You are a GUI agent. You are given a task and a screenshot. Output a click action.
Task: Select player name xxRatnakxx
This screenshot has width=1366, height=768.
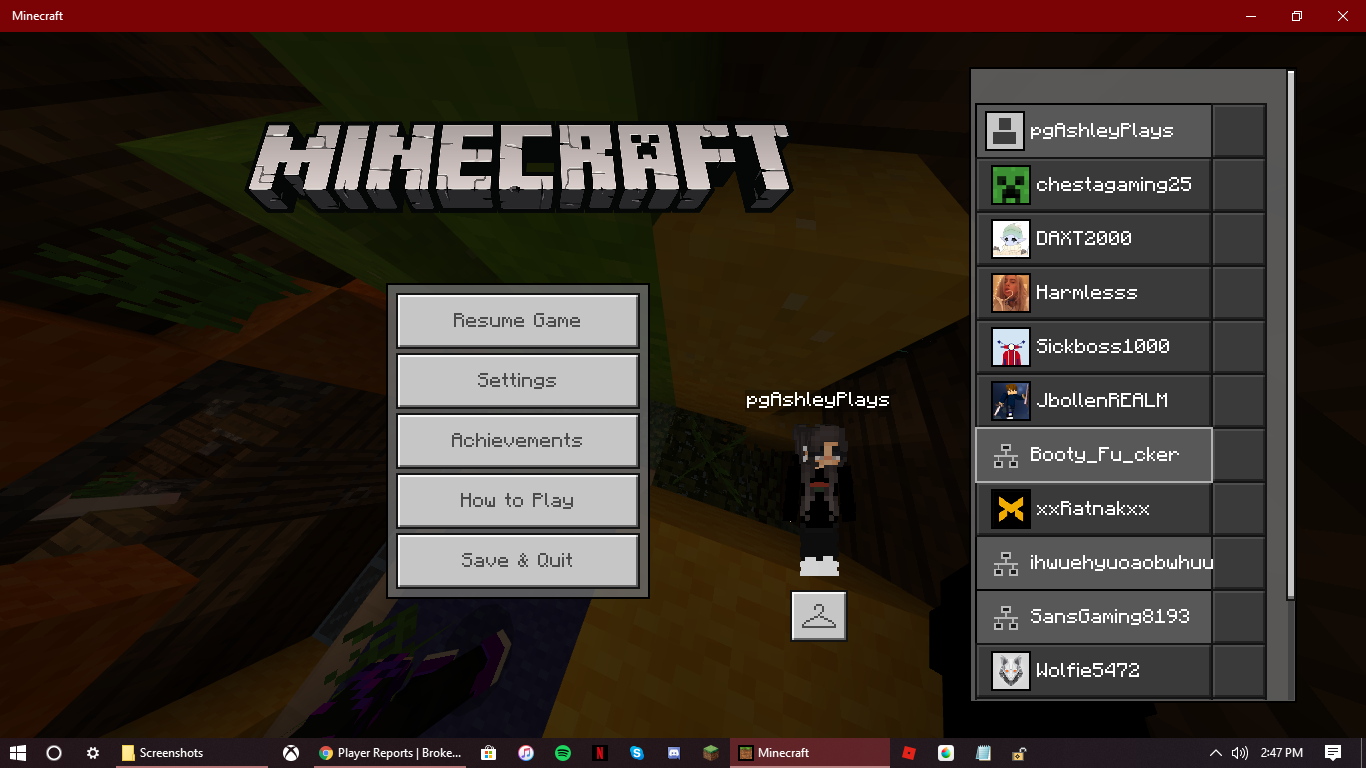1093,509
